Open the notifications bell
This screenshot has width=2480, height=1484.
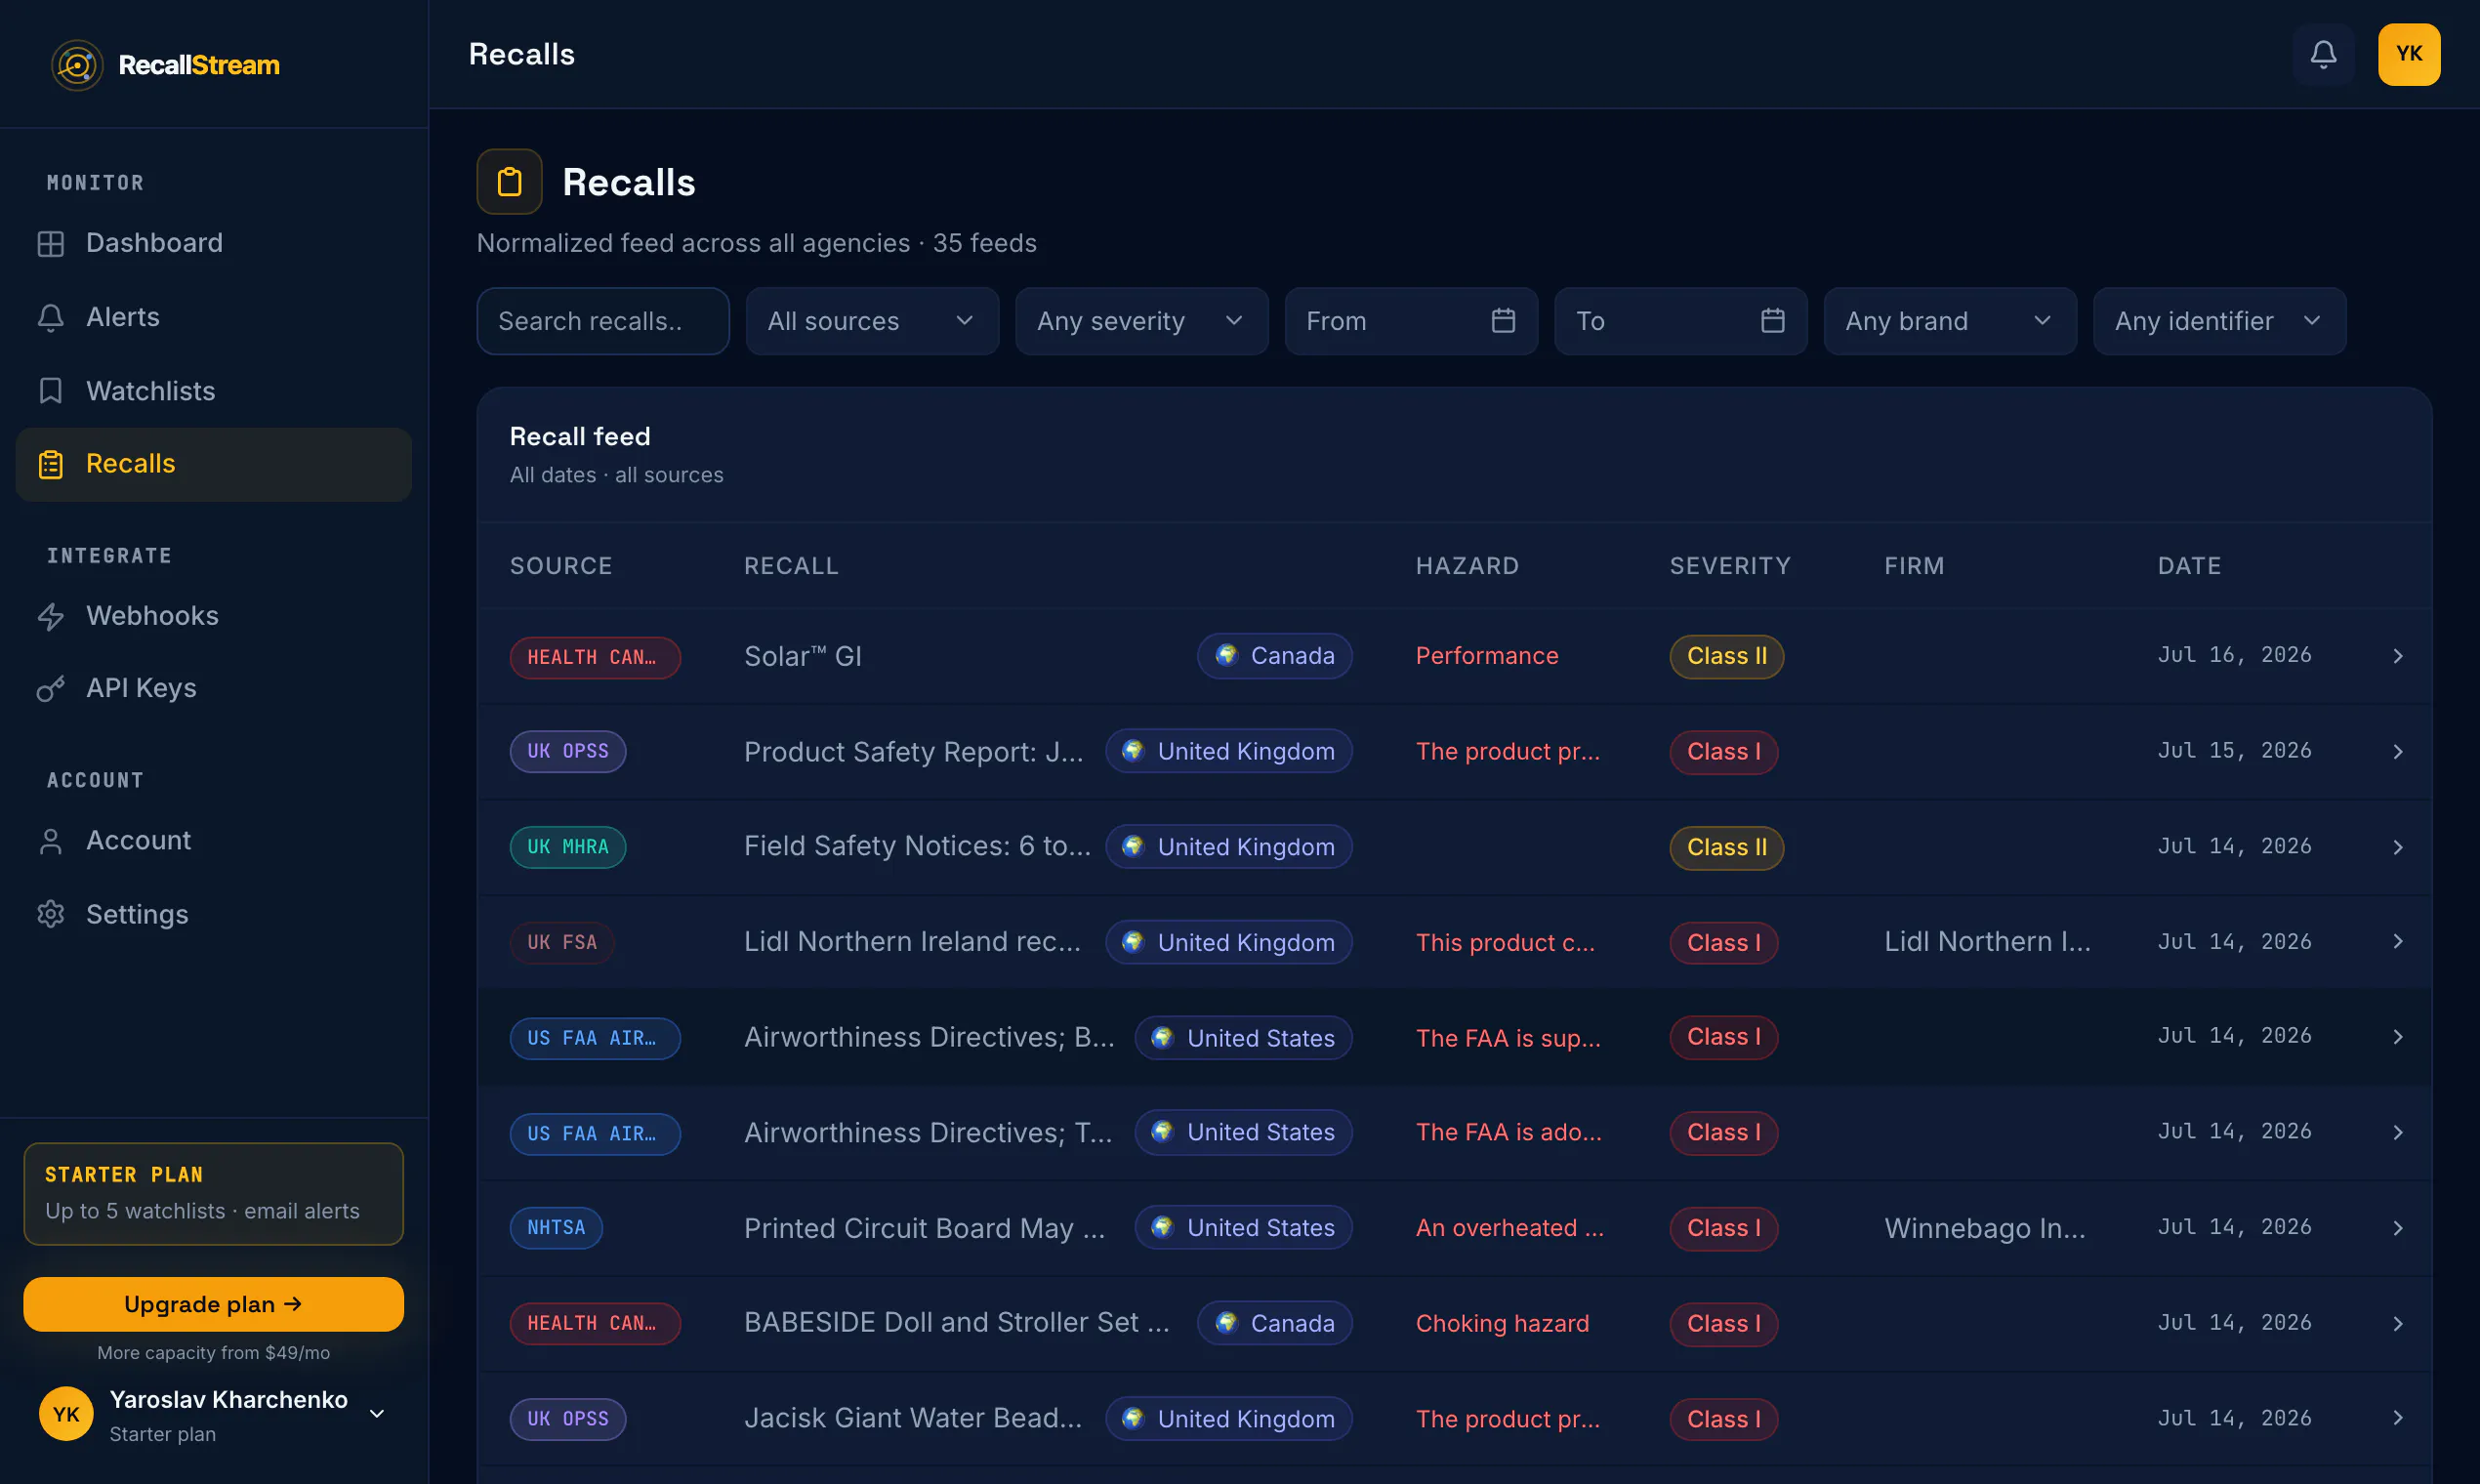pos(2323,54)
